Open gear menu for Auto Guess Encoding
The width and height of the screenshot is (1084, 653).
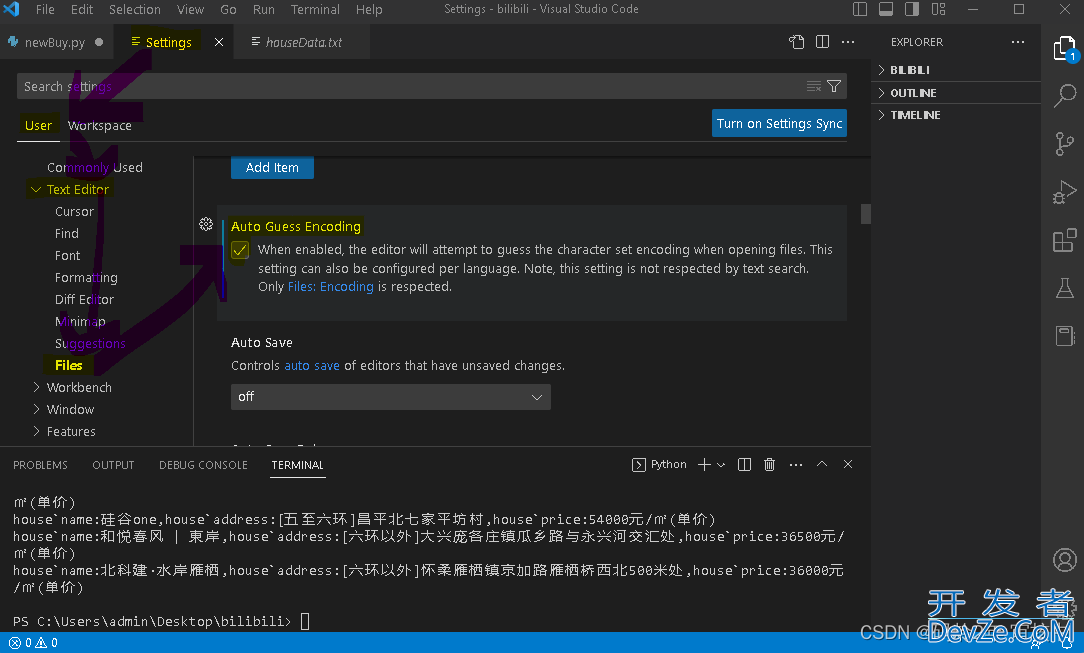point(206,224)
